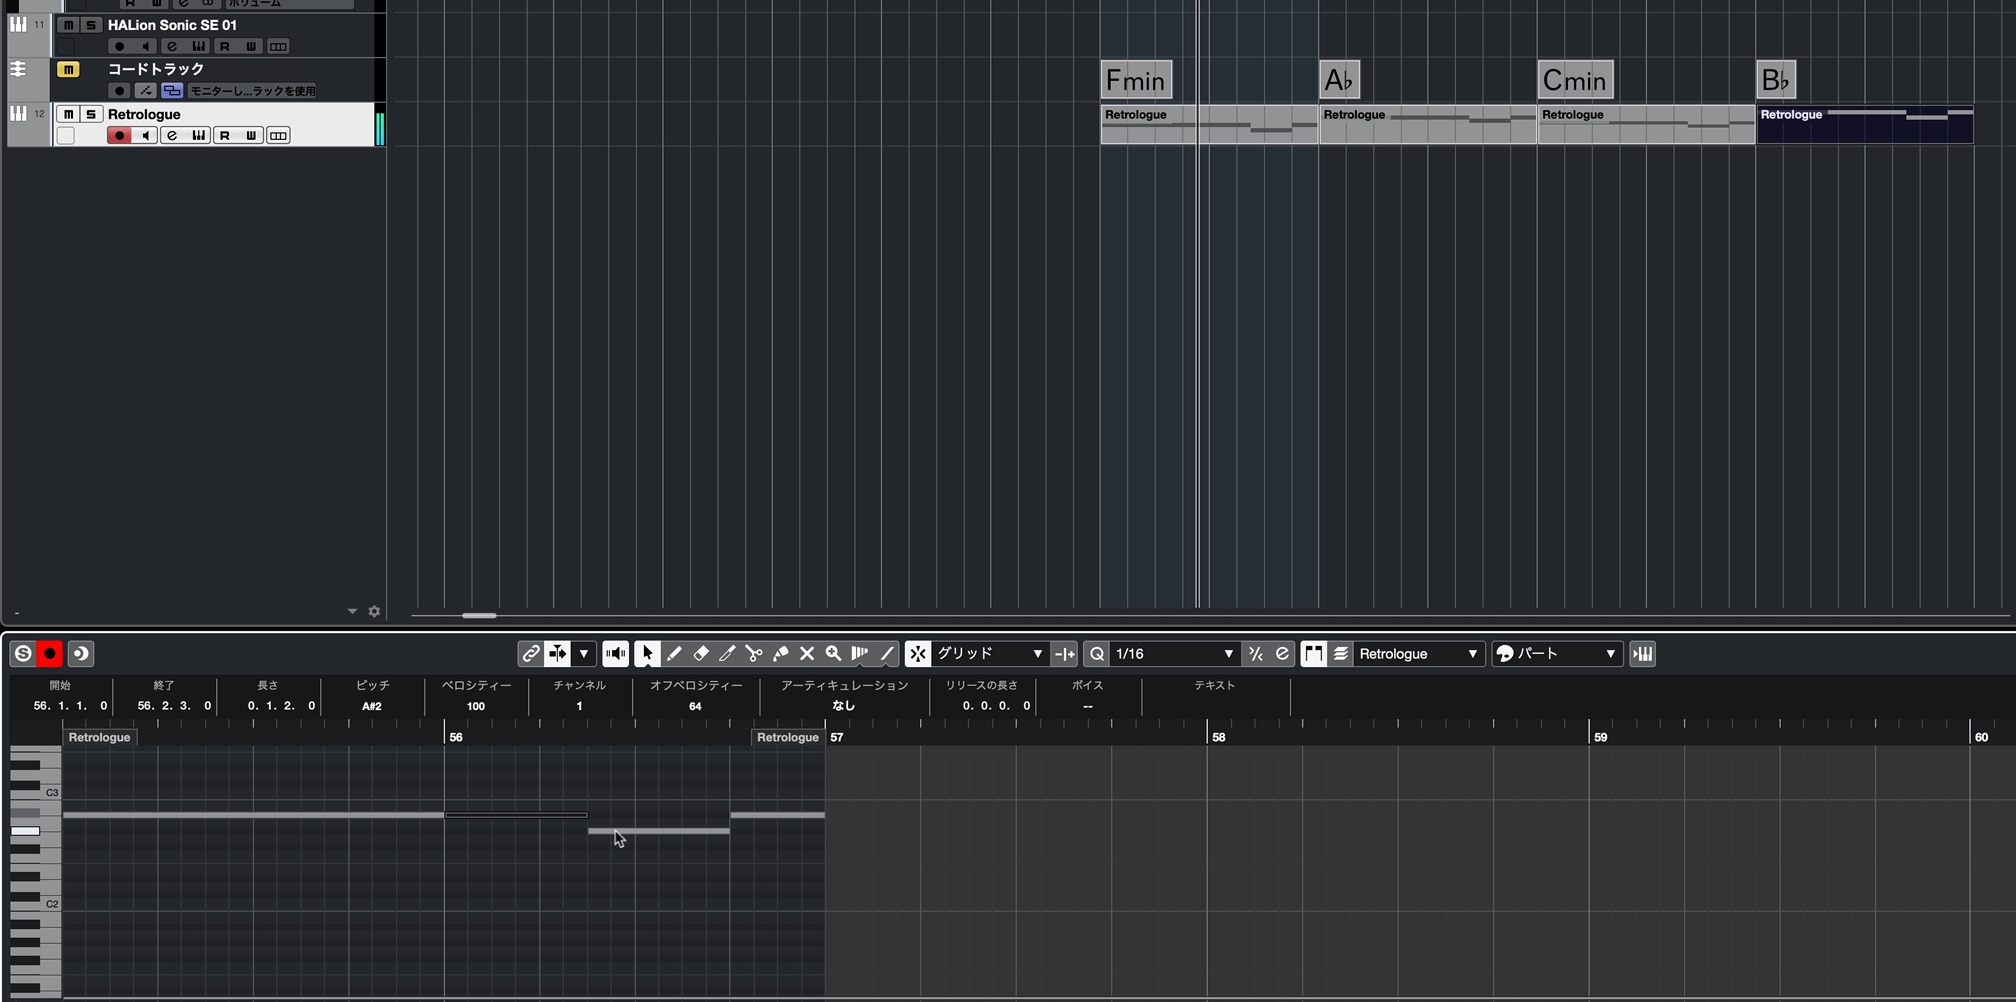Unmute the コードトラック chord track
2016x1002 pixels.
(68, 69)
